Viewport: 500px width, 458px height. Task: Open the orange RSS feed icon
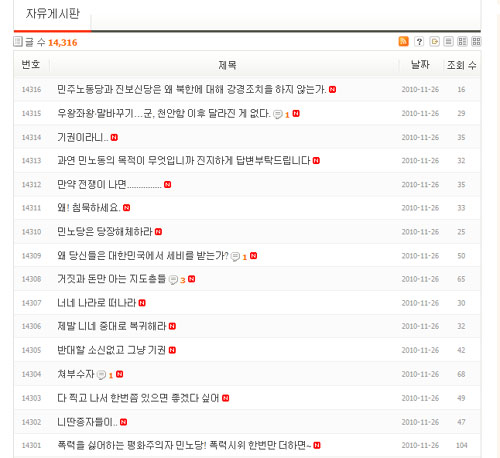[403, 41]
